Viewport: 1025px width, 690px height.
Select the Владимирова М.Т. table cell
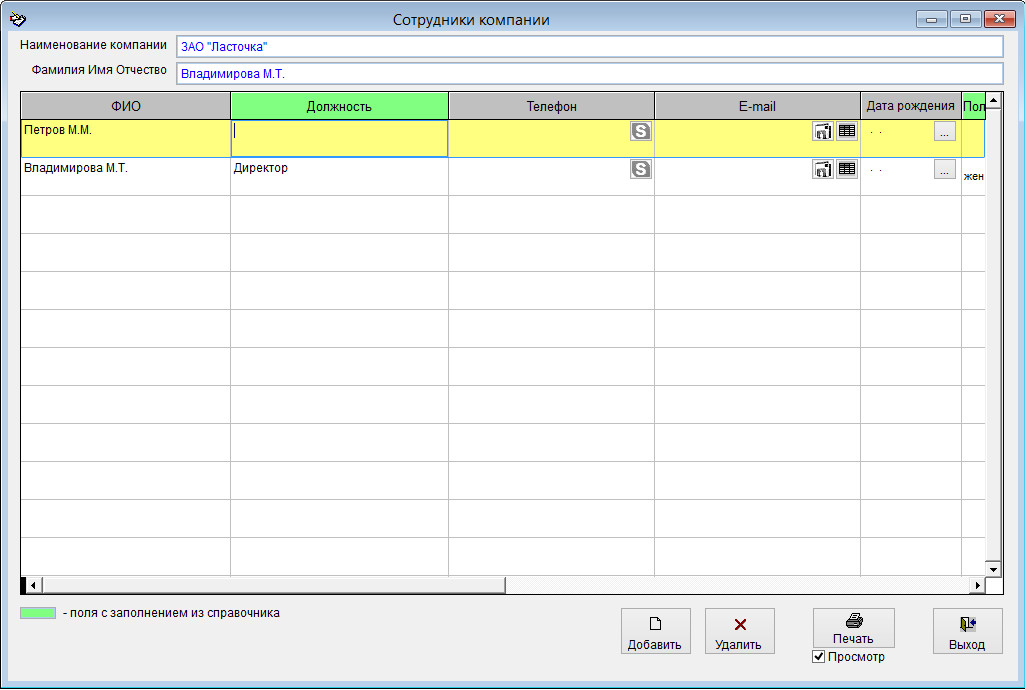[x=126, y=176]
